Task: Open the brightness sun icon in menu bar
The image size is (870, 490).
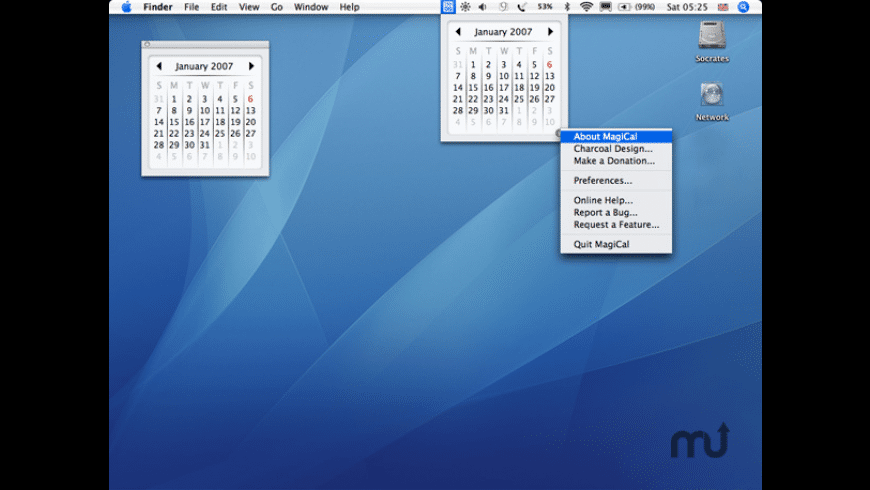Action: coord(465,7)
